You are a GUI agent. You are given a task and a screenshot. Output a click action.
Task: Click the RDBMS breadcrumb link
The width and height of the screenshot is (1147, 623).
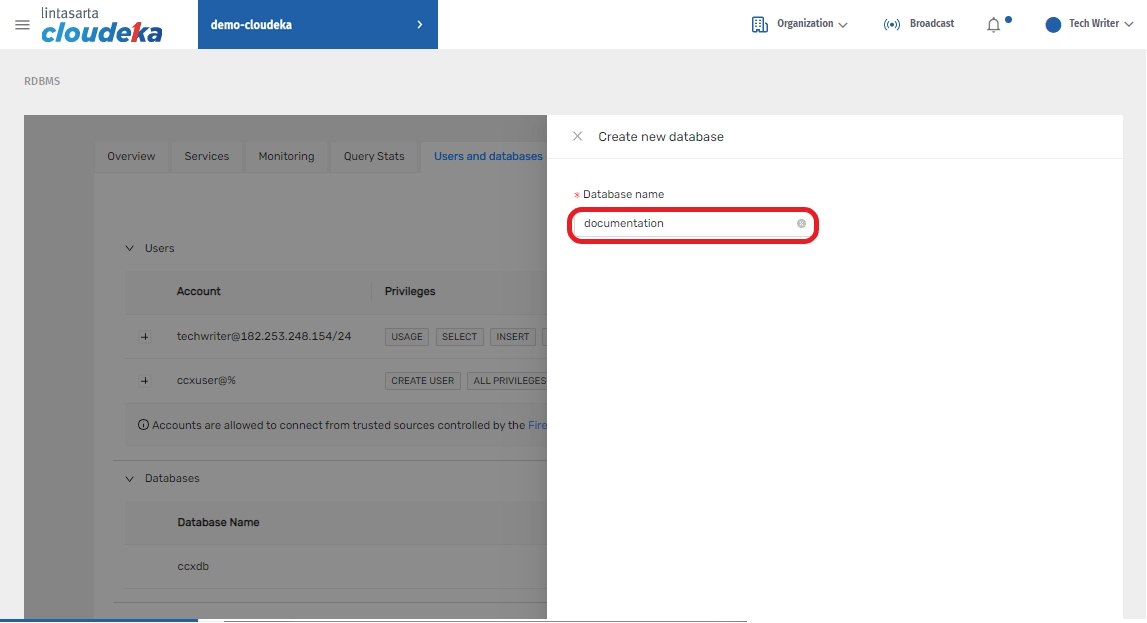(x=42, y=82)
